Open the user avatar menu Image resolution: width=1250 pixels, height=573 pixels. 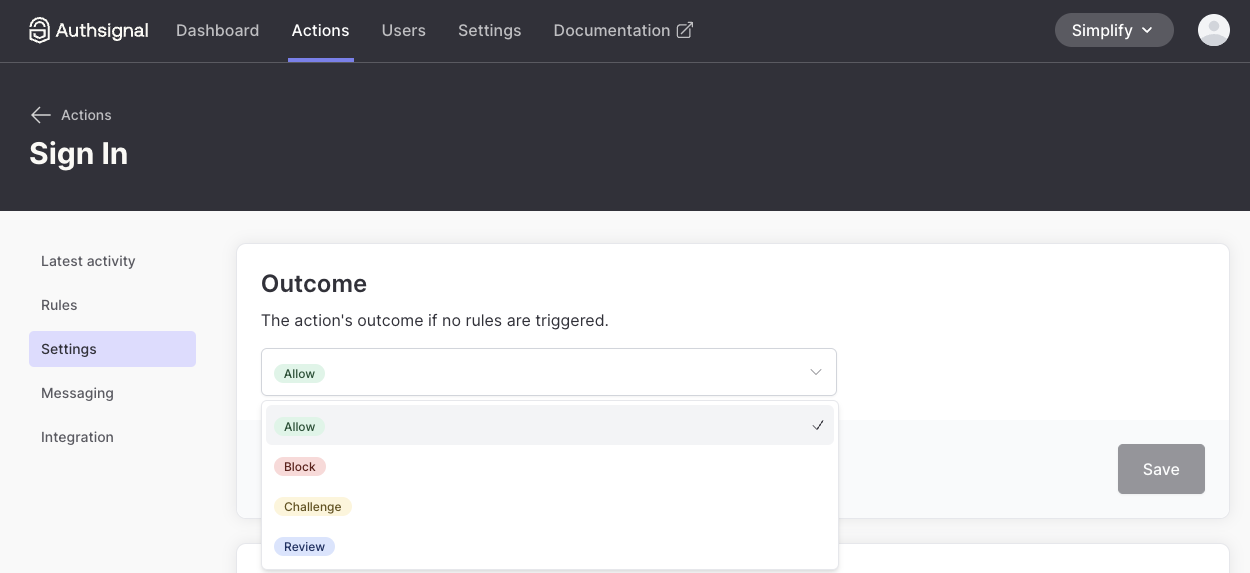[1214, 30]
